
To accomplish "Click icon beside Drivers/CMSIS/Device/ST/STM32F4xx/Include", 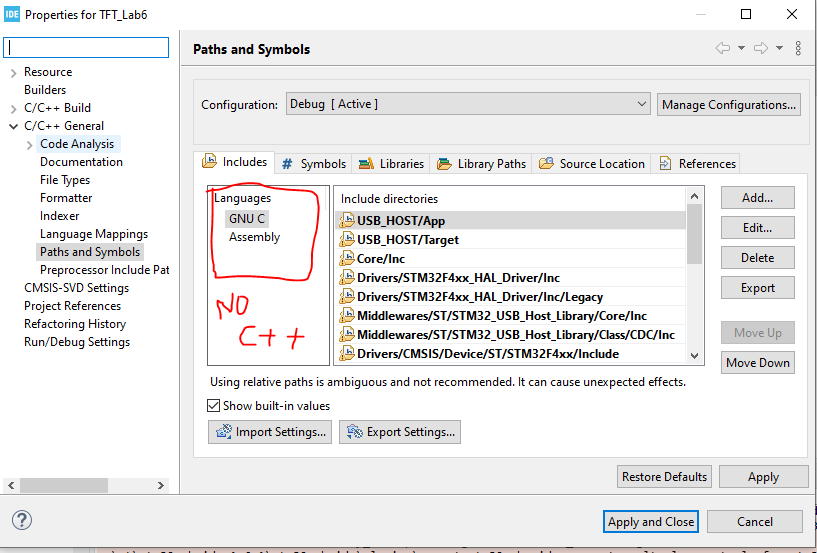I will tap(346, 353).
